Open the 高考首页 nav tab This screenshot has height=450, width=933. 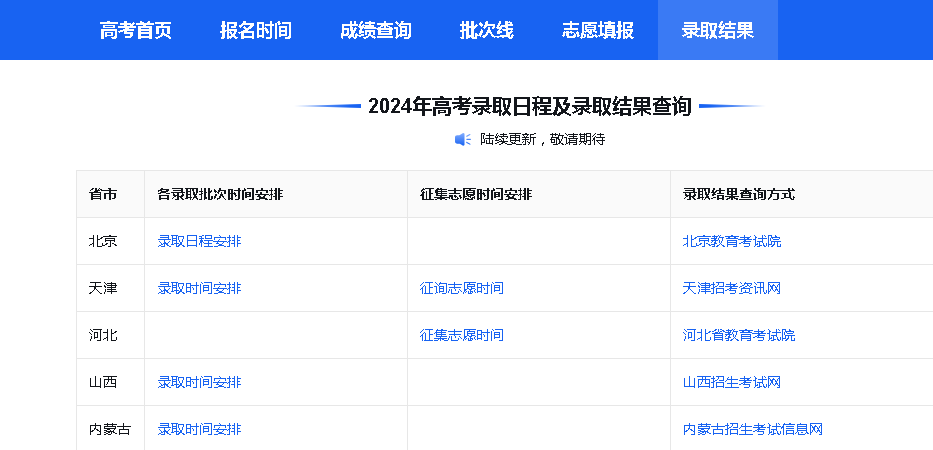pyautogui.click(x=136, y=30)
